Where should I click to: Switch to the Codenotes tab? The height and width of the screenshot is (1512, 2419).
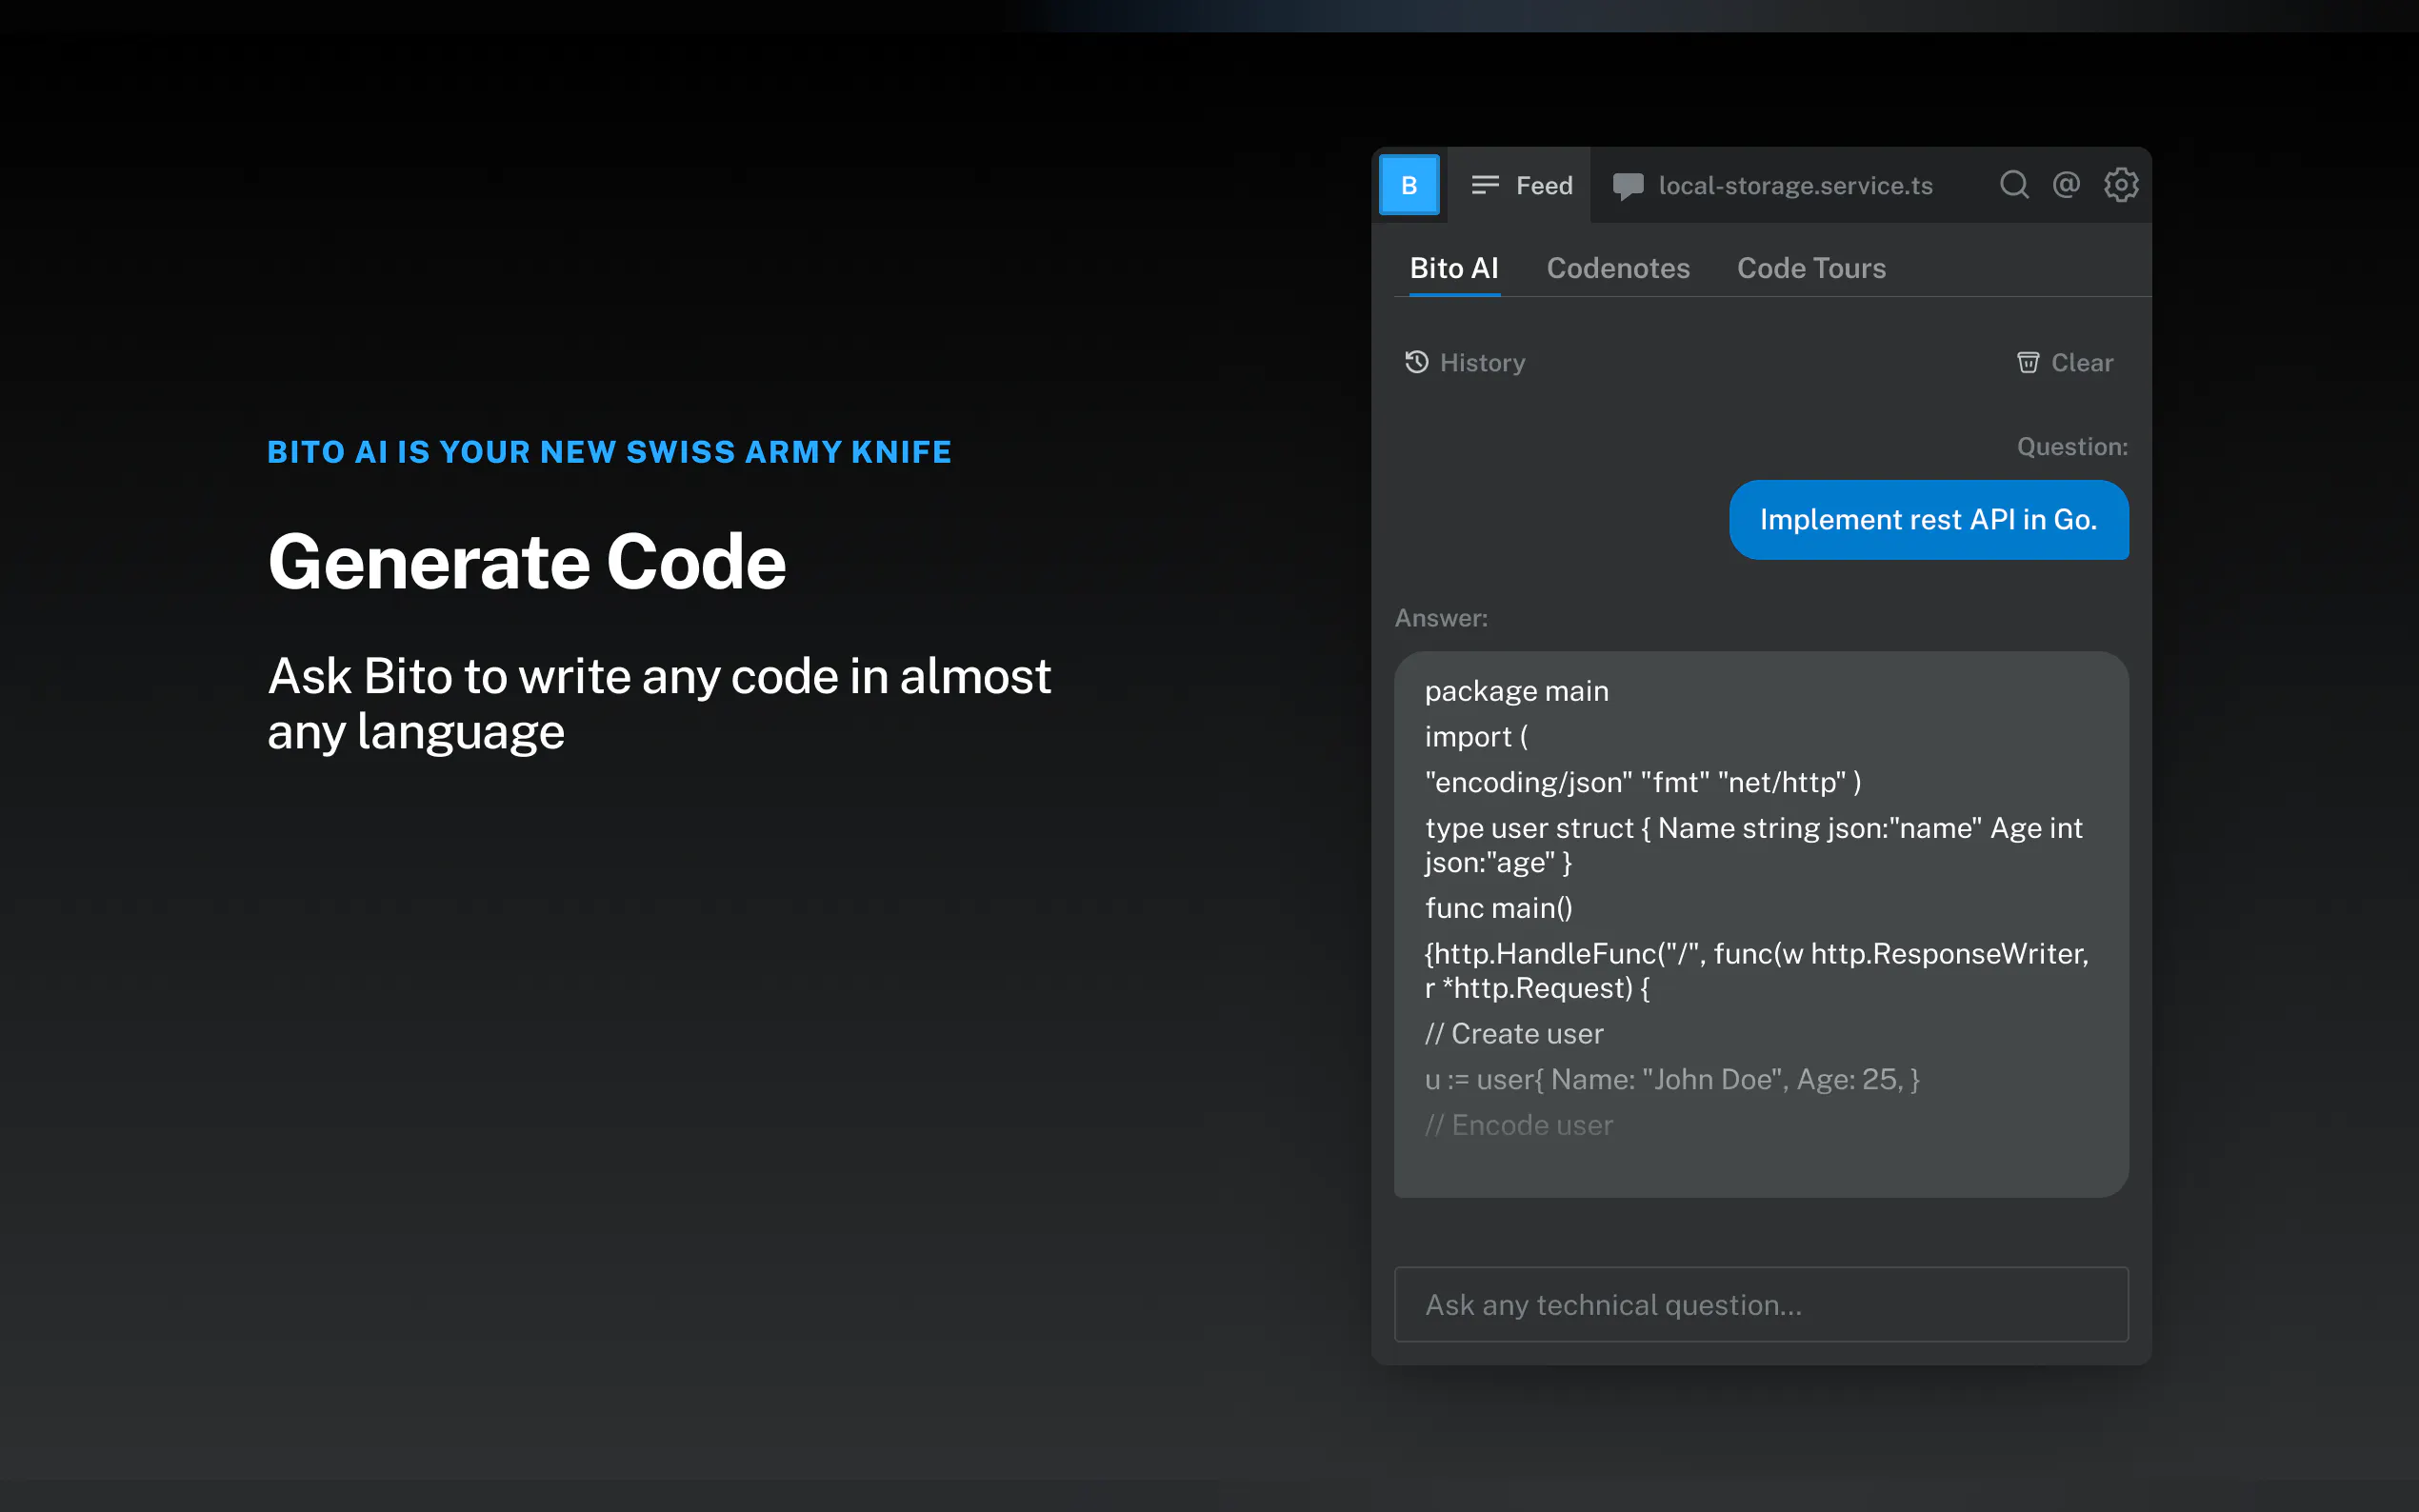click(x=1617, y=268)
